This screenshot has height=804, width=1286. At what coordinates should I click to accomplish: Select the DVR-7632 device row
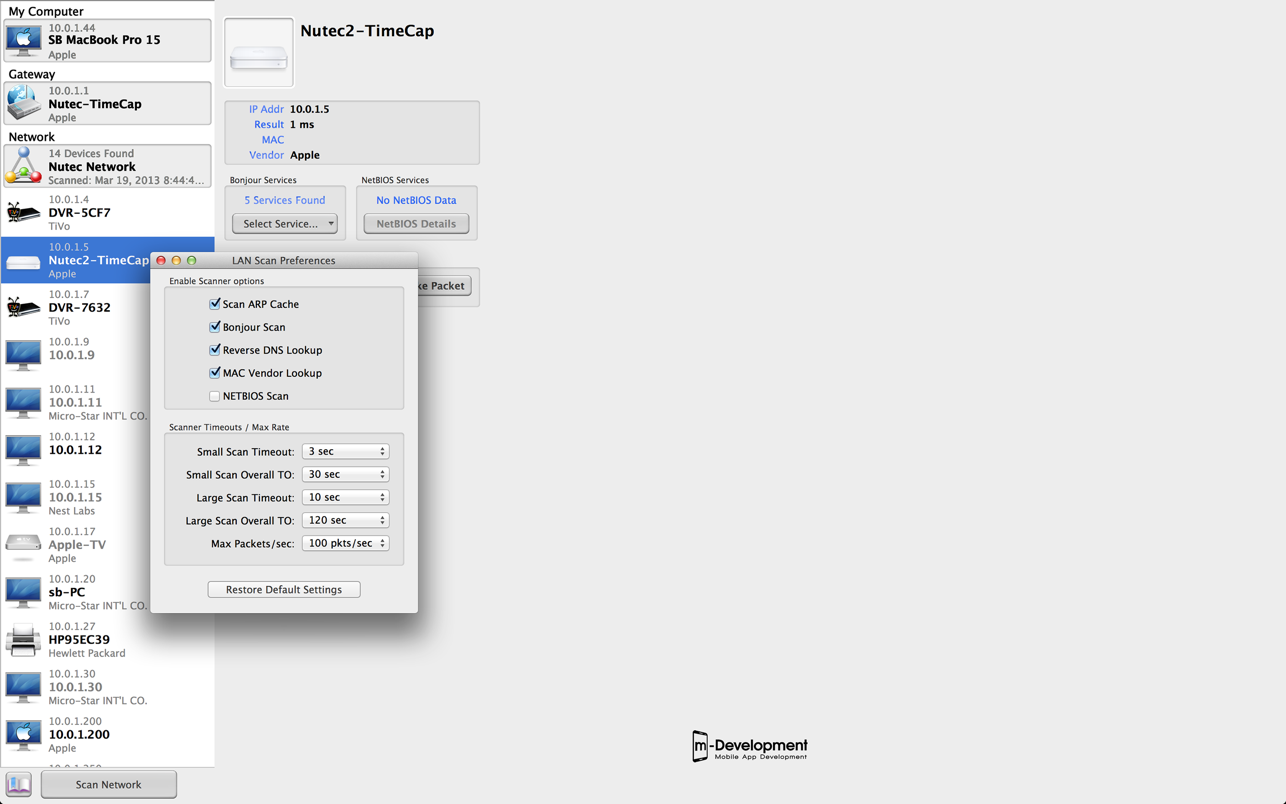point(75,308)
